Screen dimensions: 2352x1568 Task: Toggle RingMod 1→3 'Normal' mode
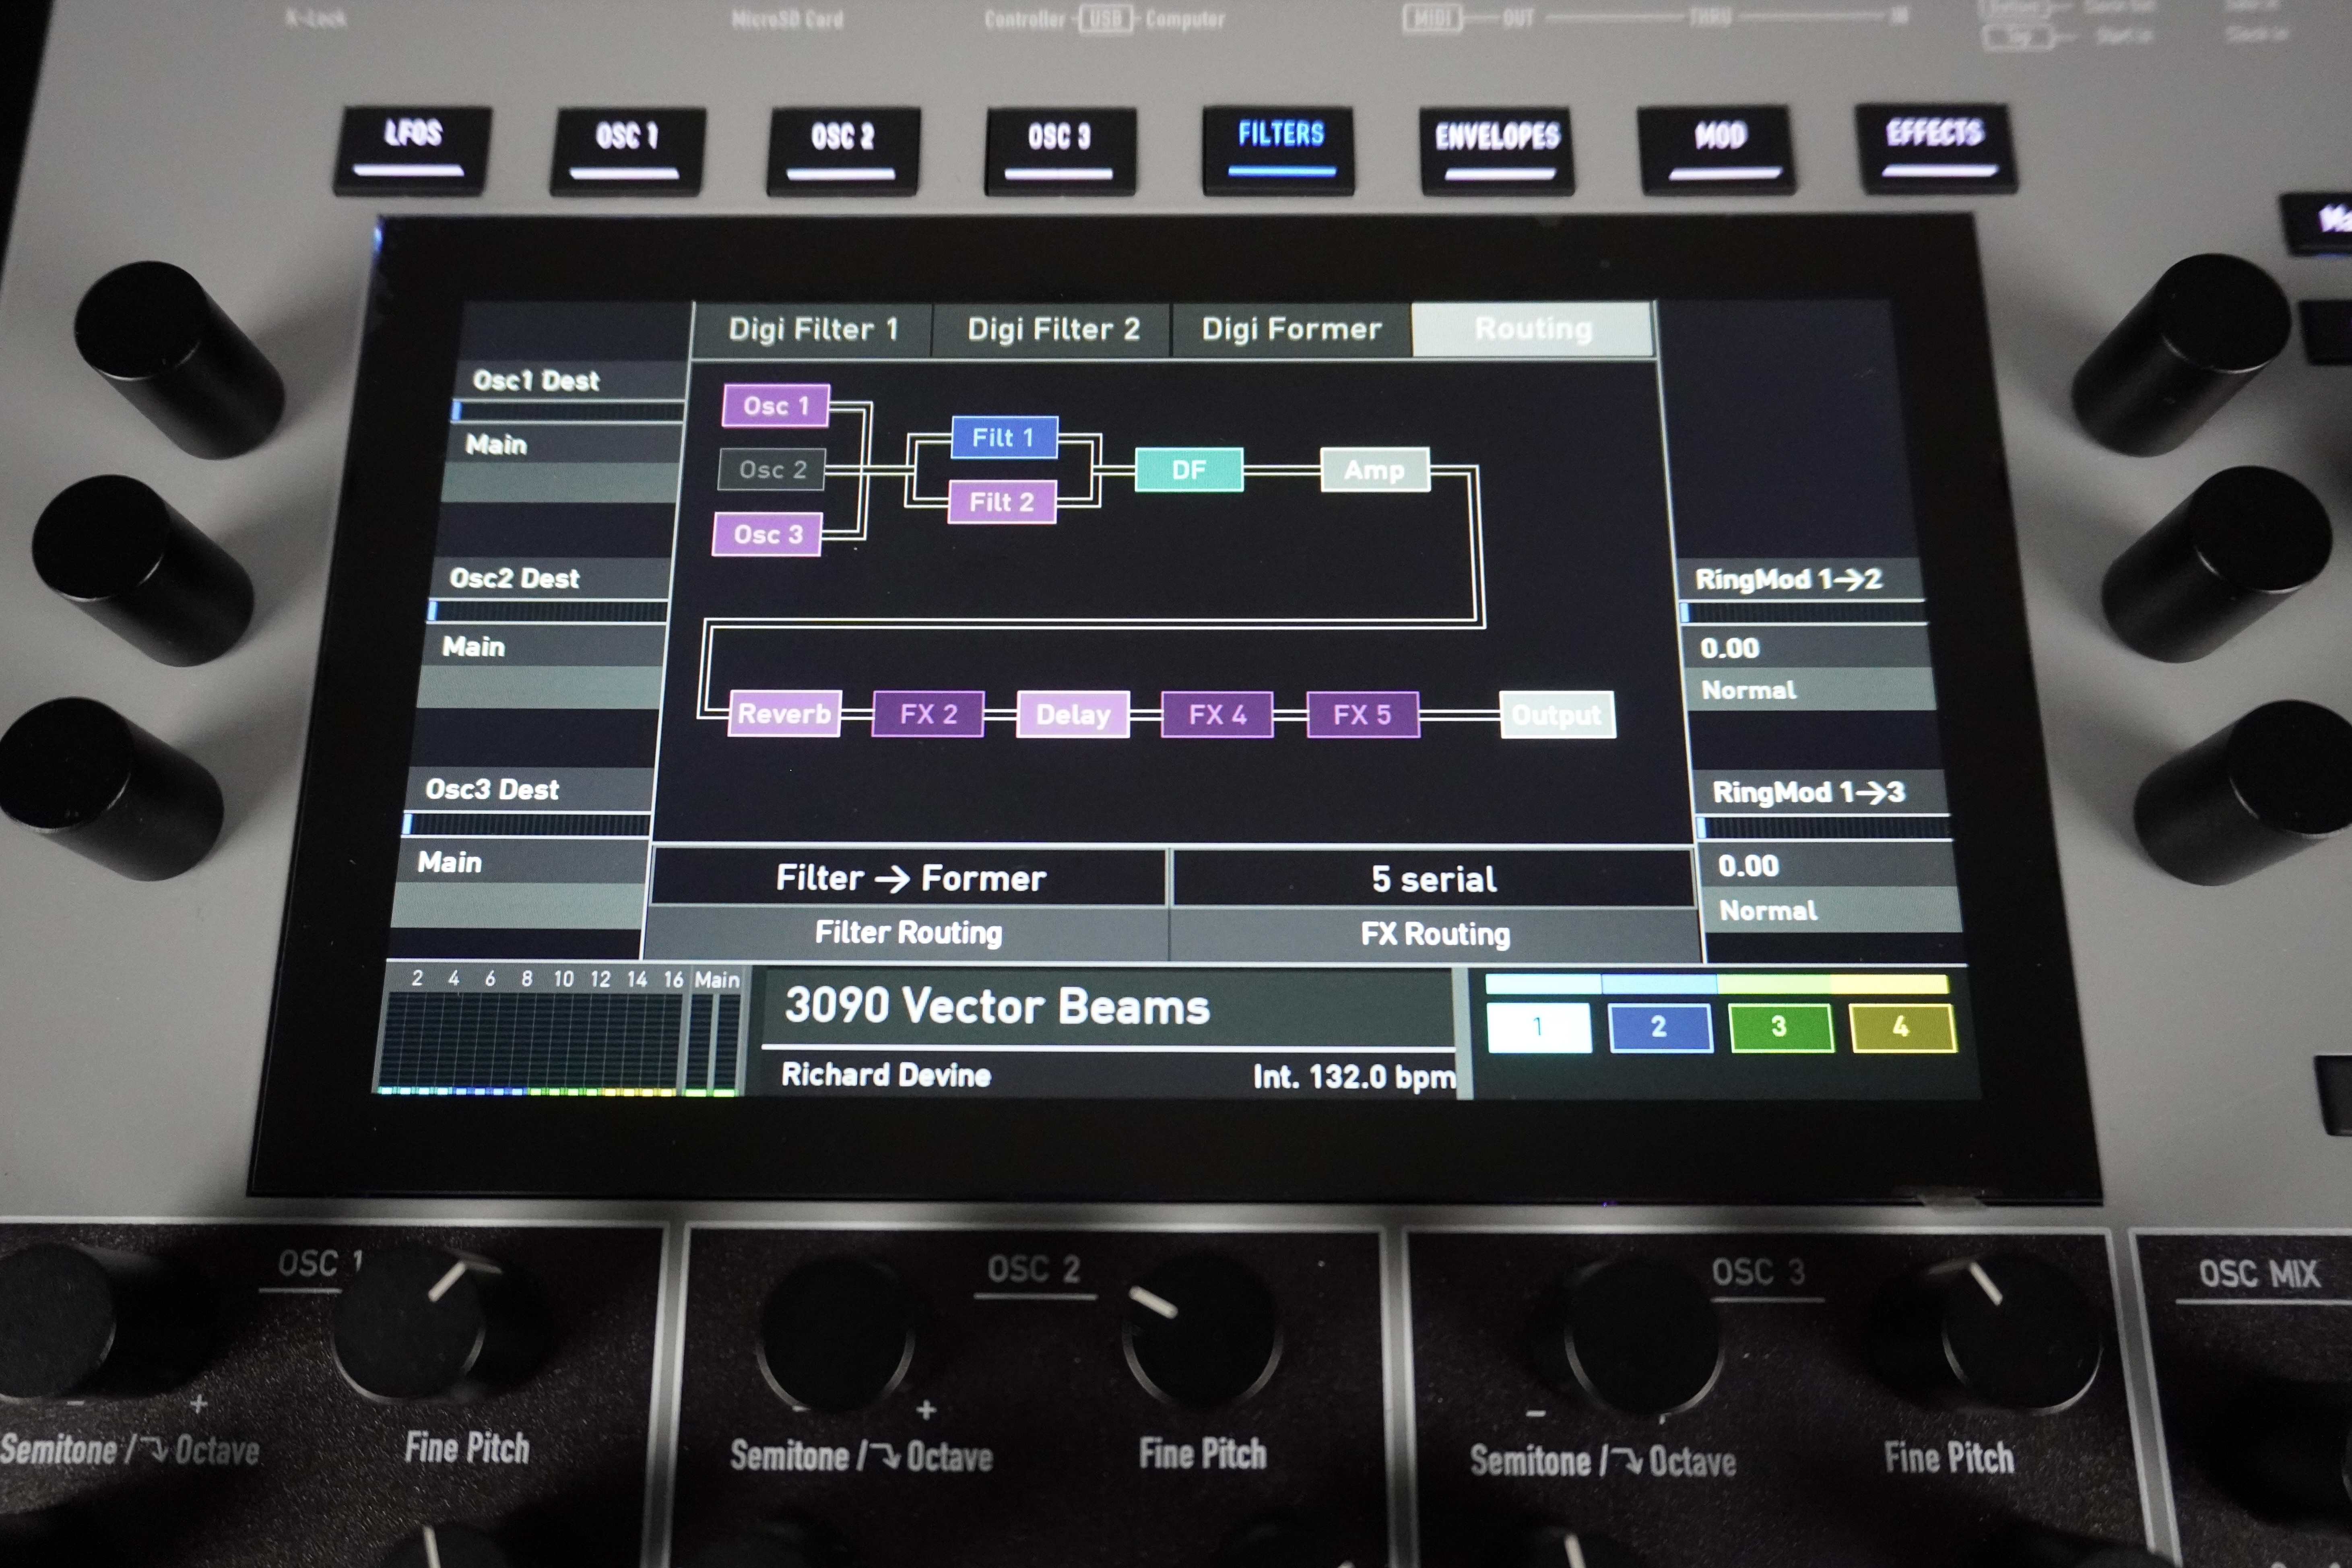click(x=1832, y=910)
